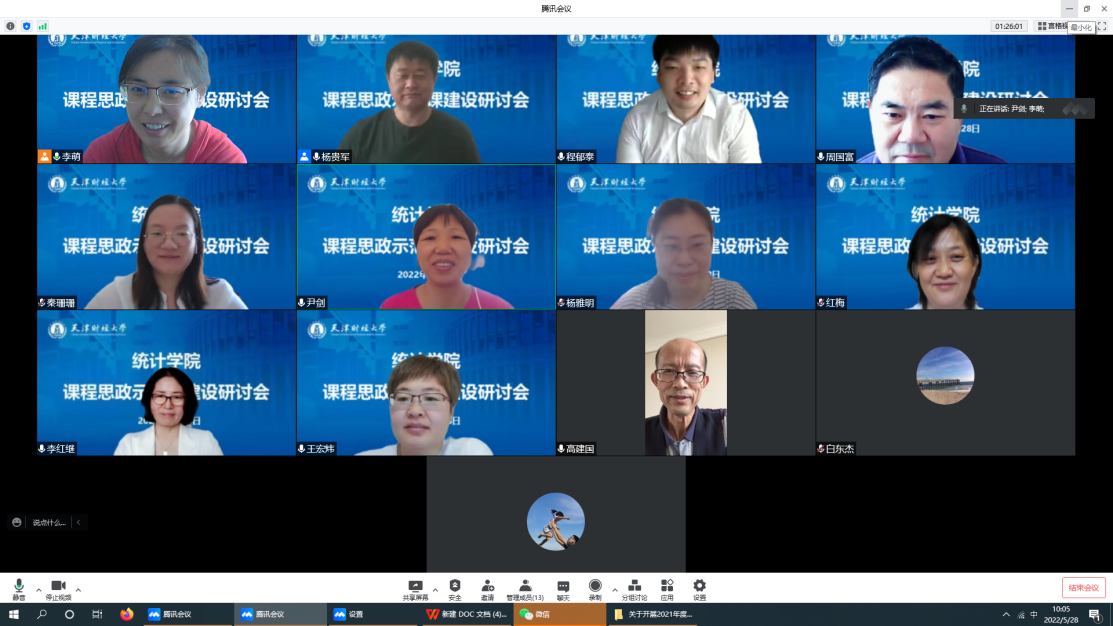Select 程郁泰's video tile

coord(686,99)
